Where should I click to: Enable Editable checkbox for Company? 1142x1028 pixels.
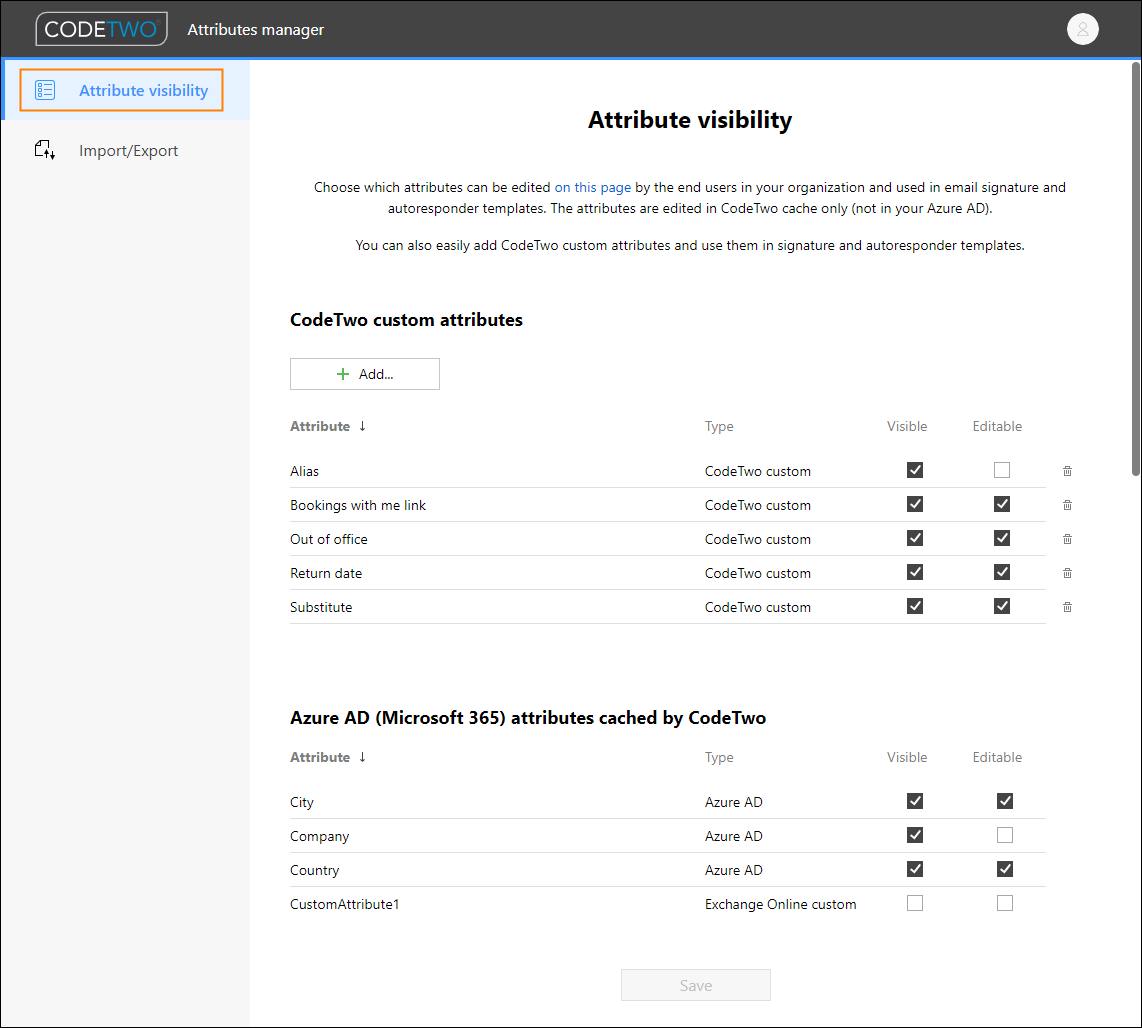[x=1005, y=835]
